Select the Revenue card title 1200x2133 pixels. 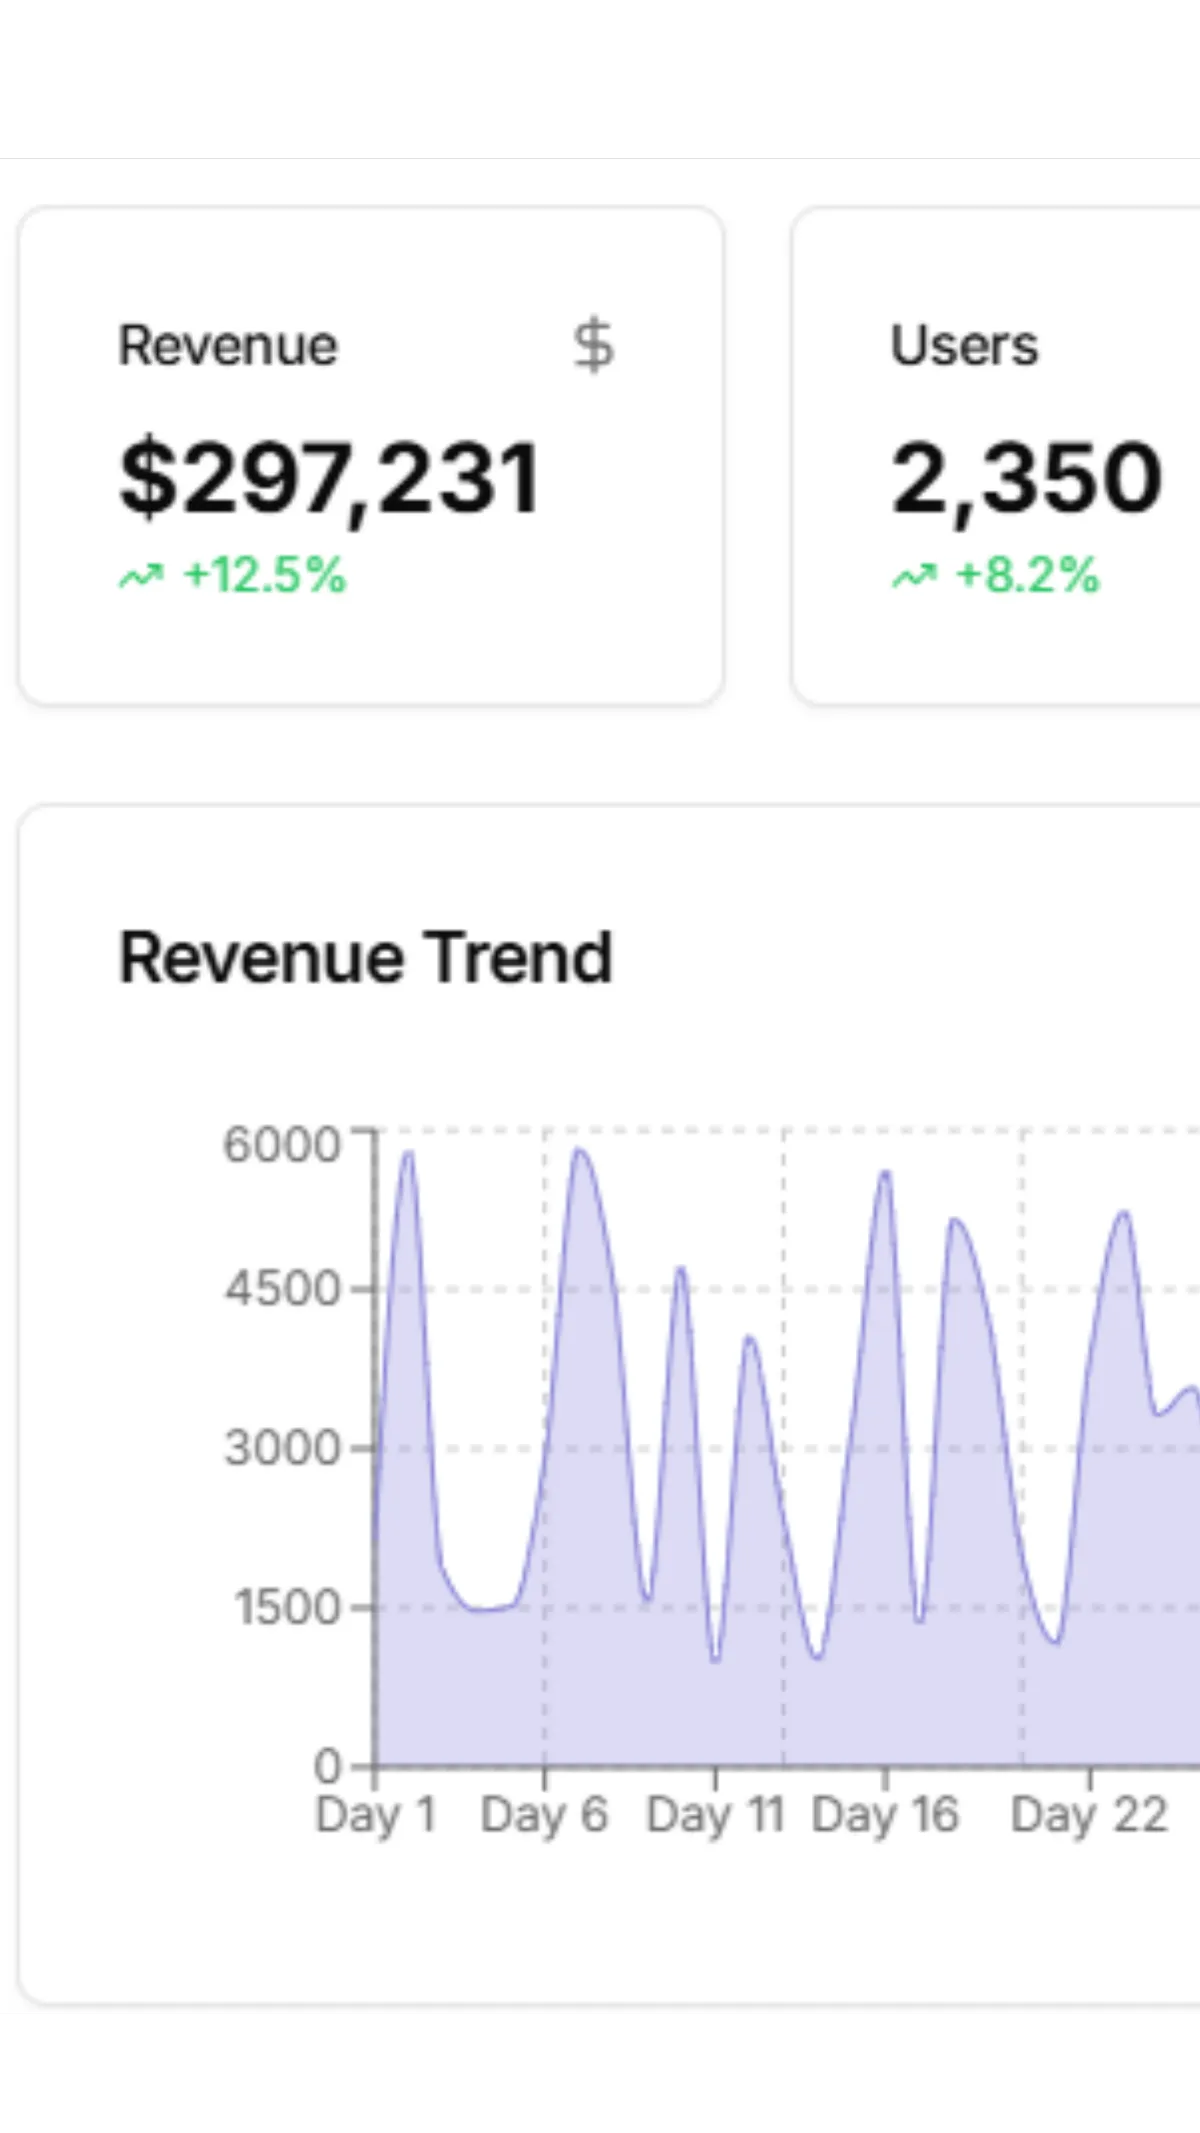pyautogui.click(x=228, y=346)
